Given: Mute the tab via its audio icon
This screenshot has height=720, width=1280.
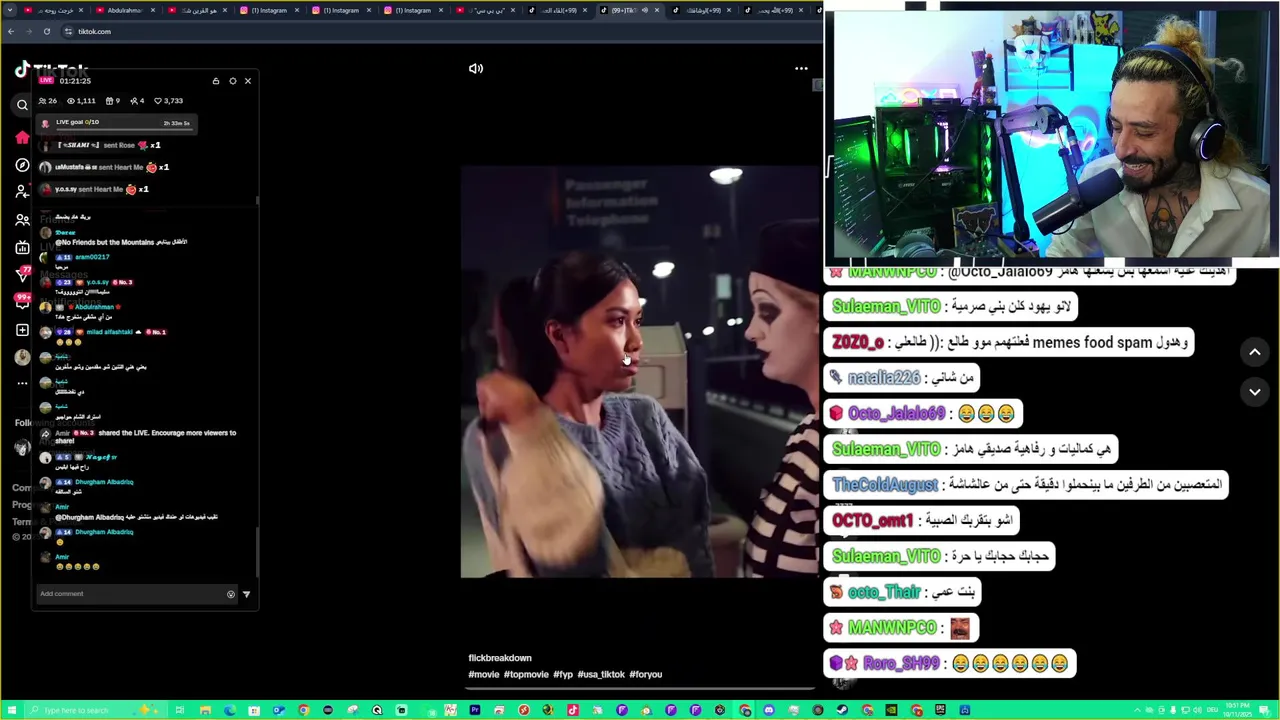Looking at the screenshot, I should 645,10.
